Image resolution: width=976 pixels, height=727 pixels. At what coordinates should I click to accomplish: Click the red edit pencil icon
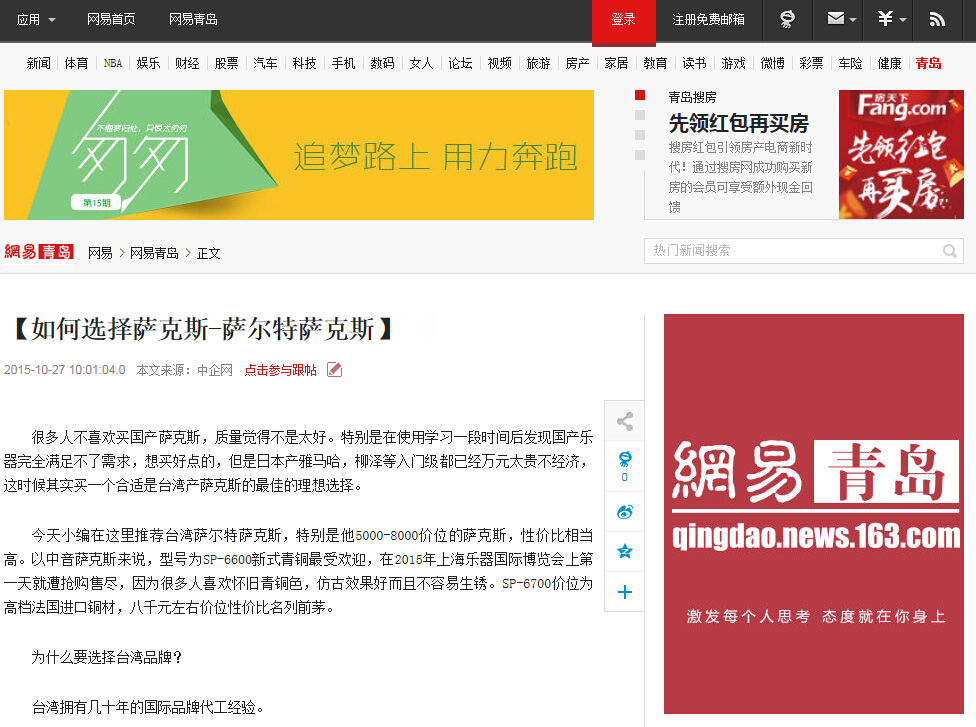[x=334, y=370]
